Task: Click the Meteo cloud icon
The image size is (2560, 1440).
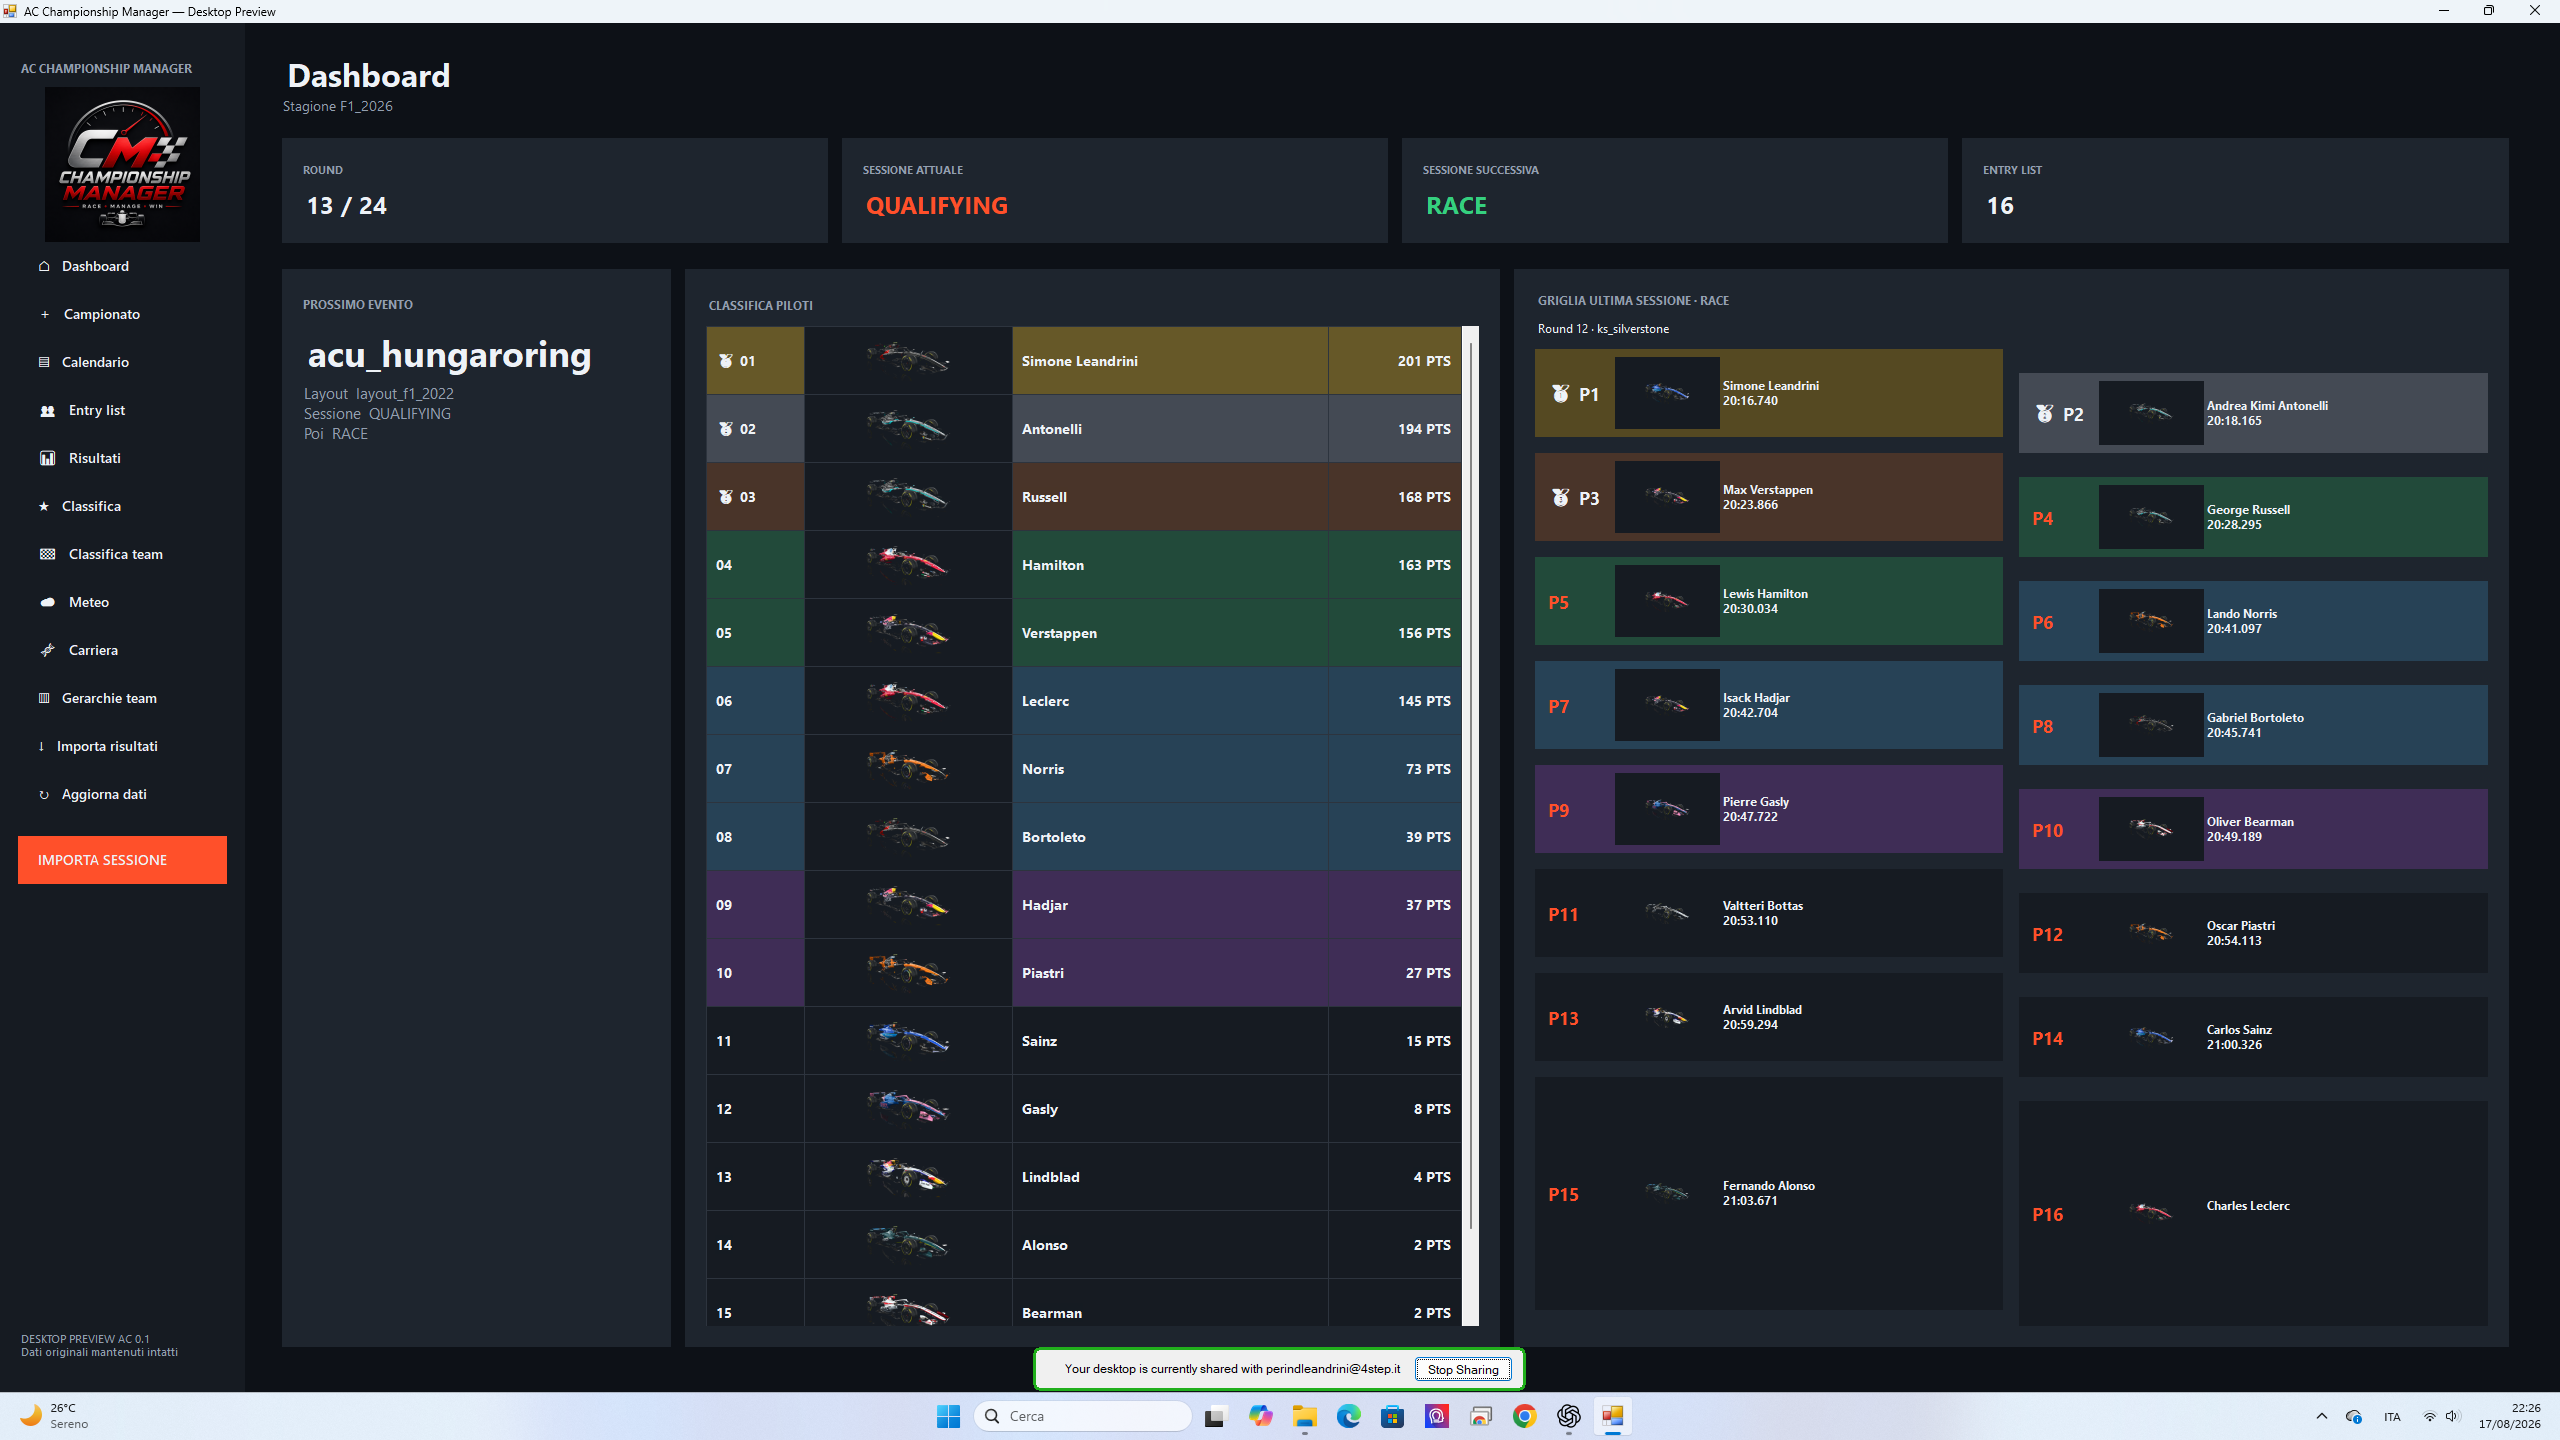Action: (x=47, y=602)
